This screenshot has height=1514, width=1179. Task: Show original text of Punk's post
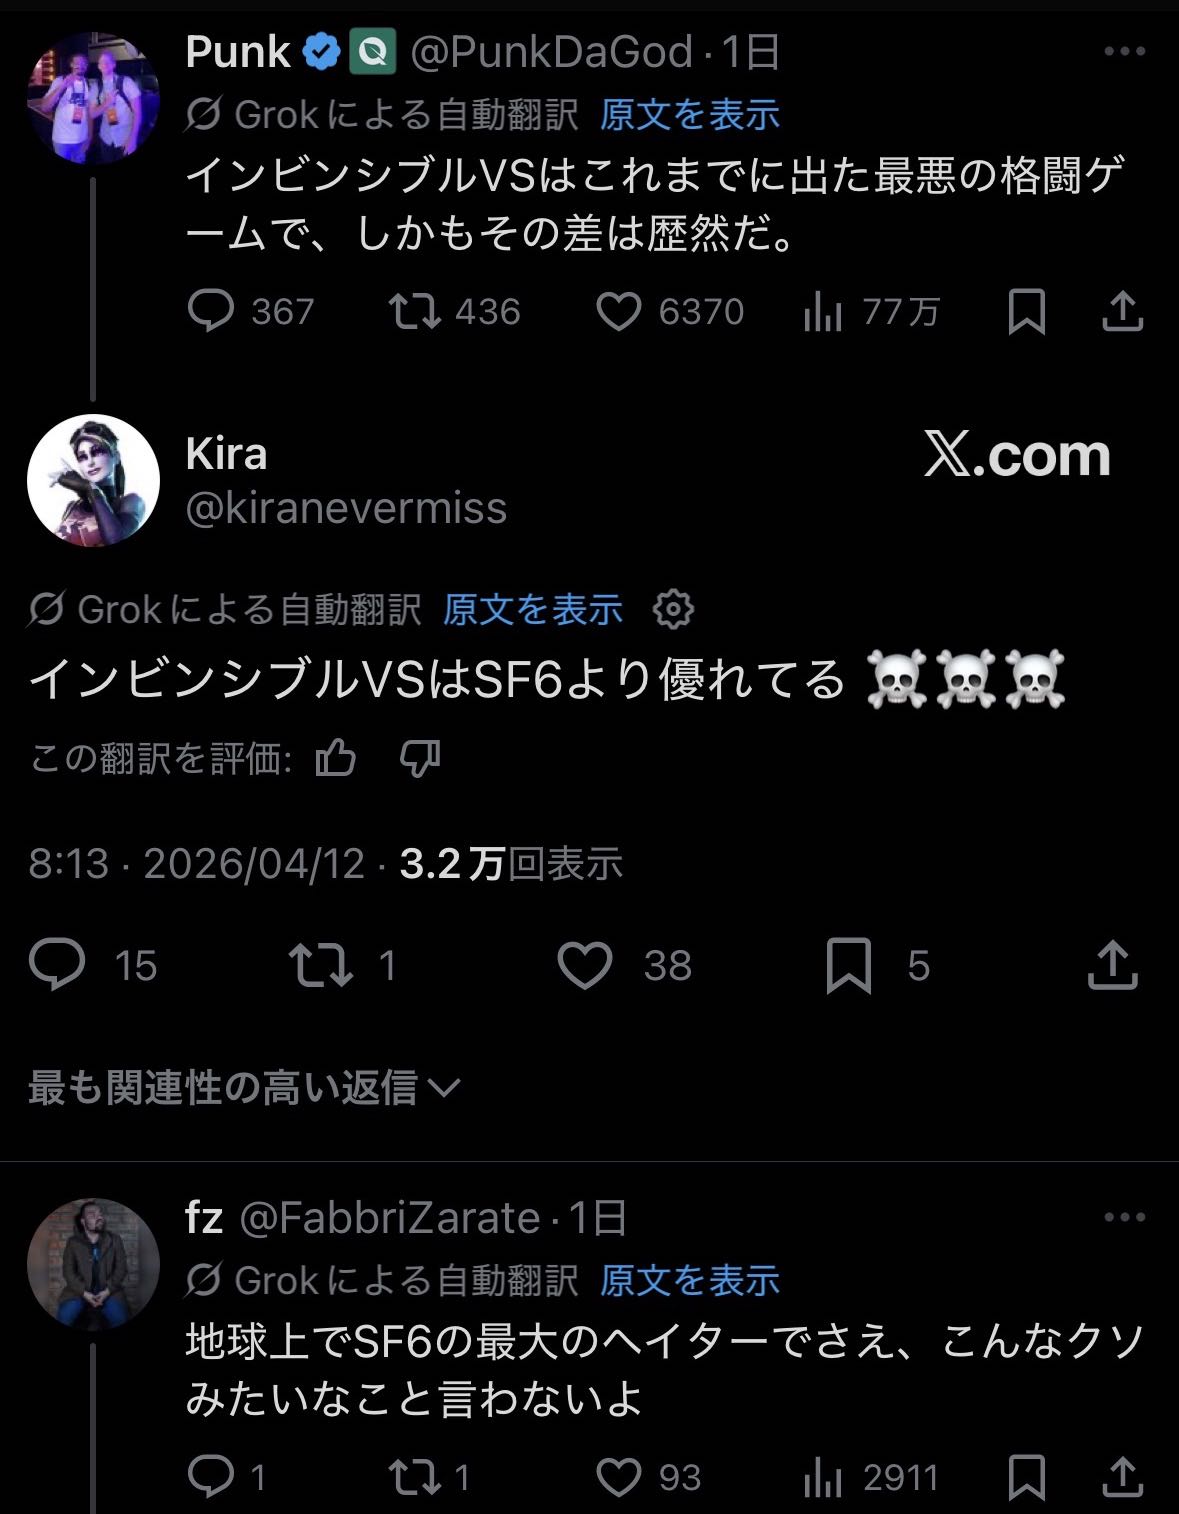(x=690, y=115)
